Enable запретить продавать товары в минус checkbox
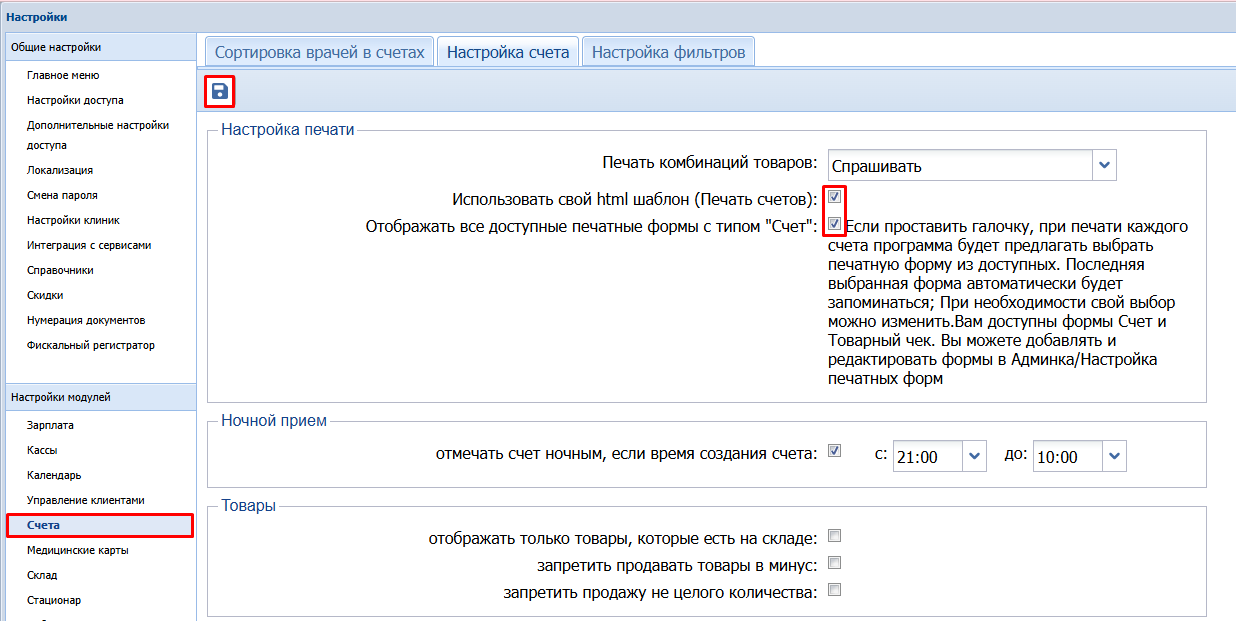1236x621 pixels. tap(834, 563)
